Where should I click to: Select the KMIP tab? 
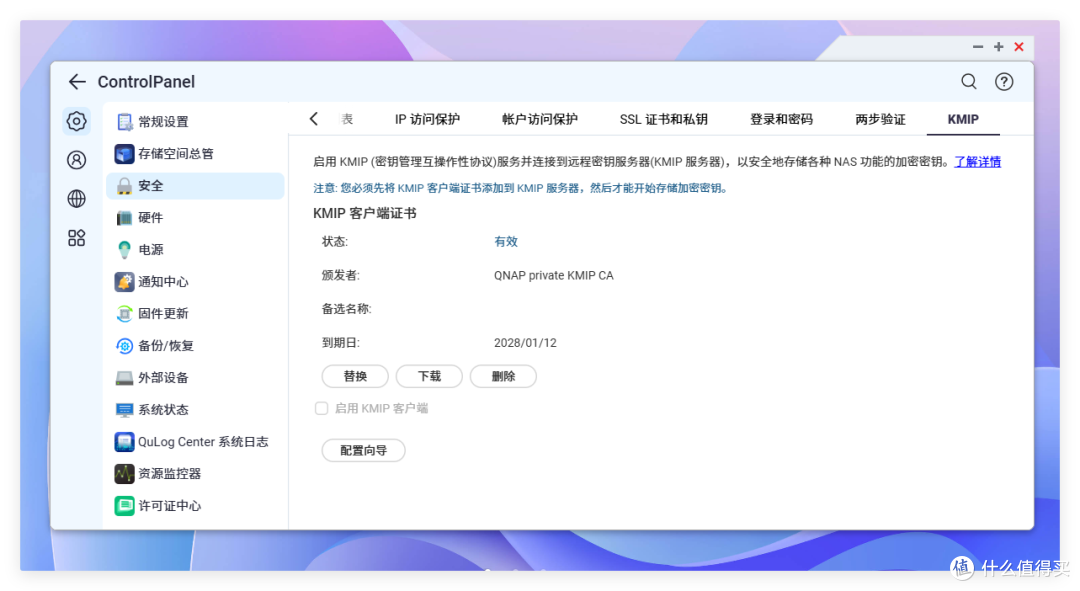(963, 119)
